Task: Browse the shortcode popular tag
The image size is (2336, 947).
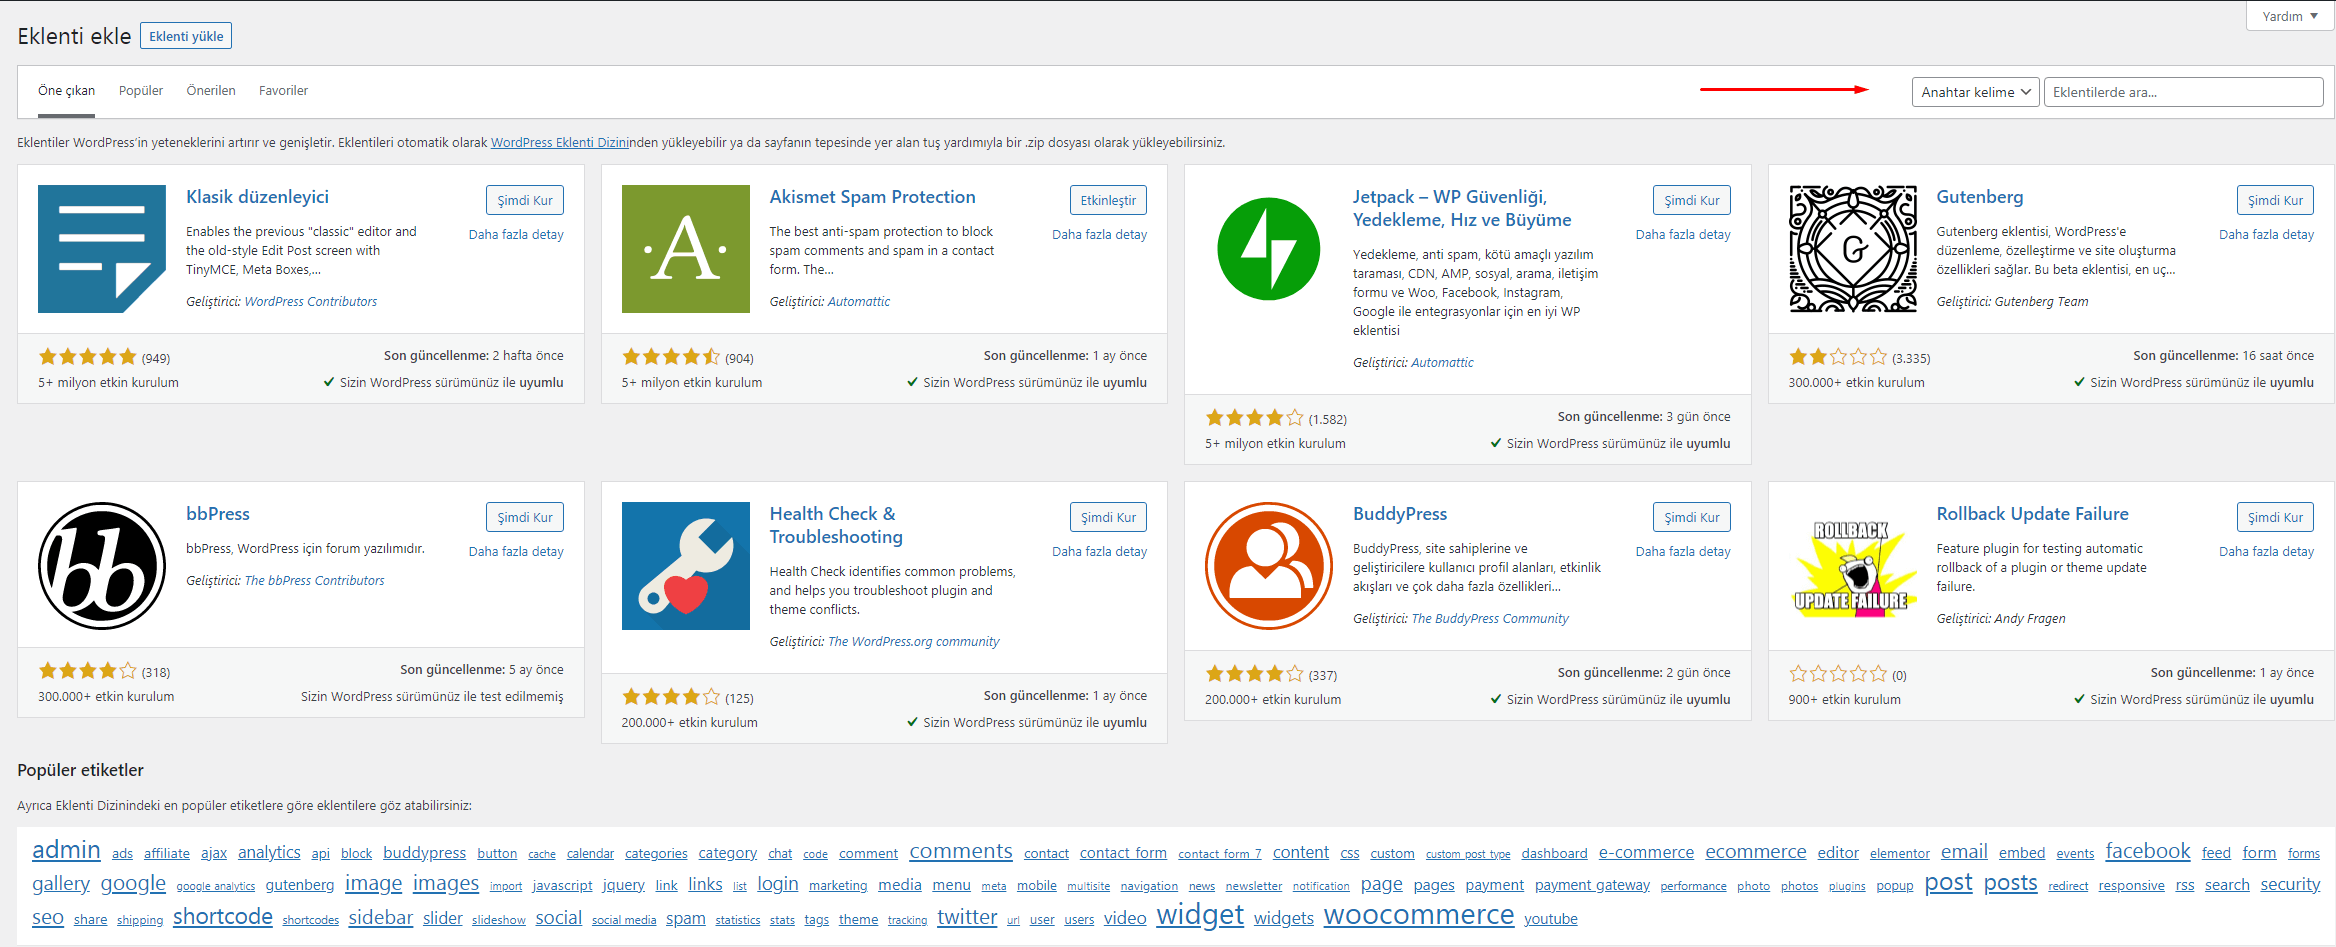Action: pos(223,917)
